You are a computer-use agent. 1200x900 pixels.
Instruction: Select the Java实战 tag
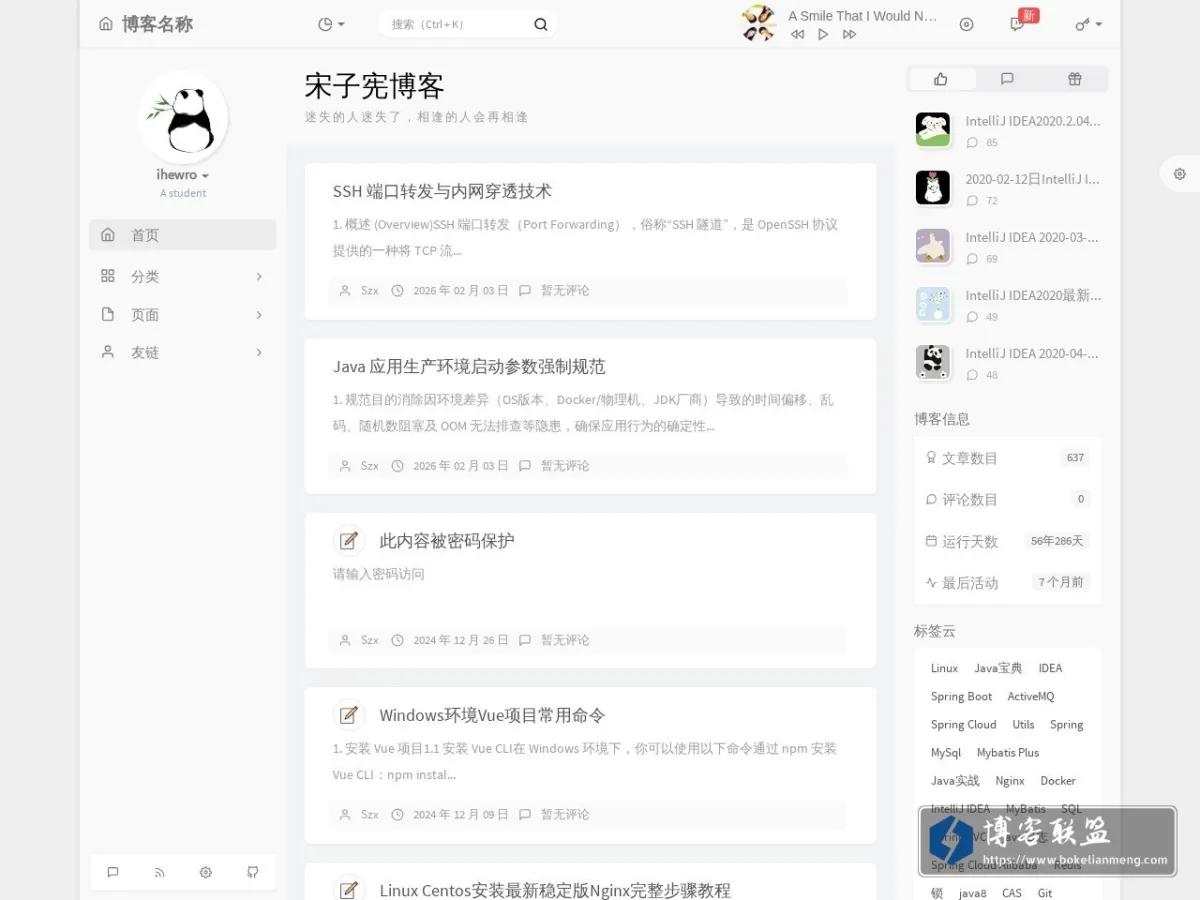click(x=955, y=780)
